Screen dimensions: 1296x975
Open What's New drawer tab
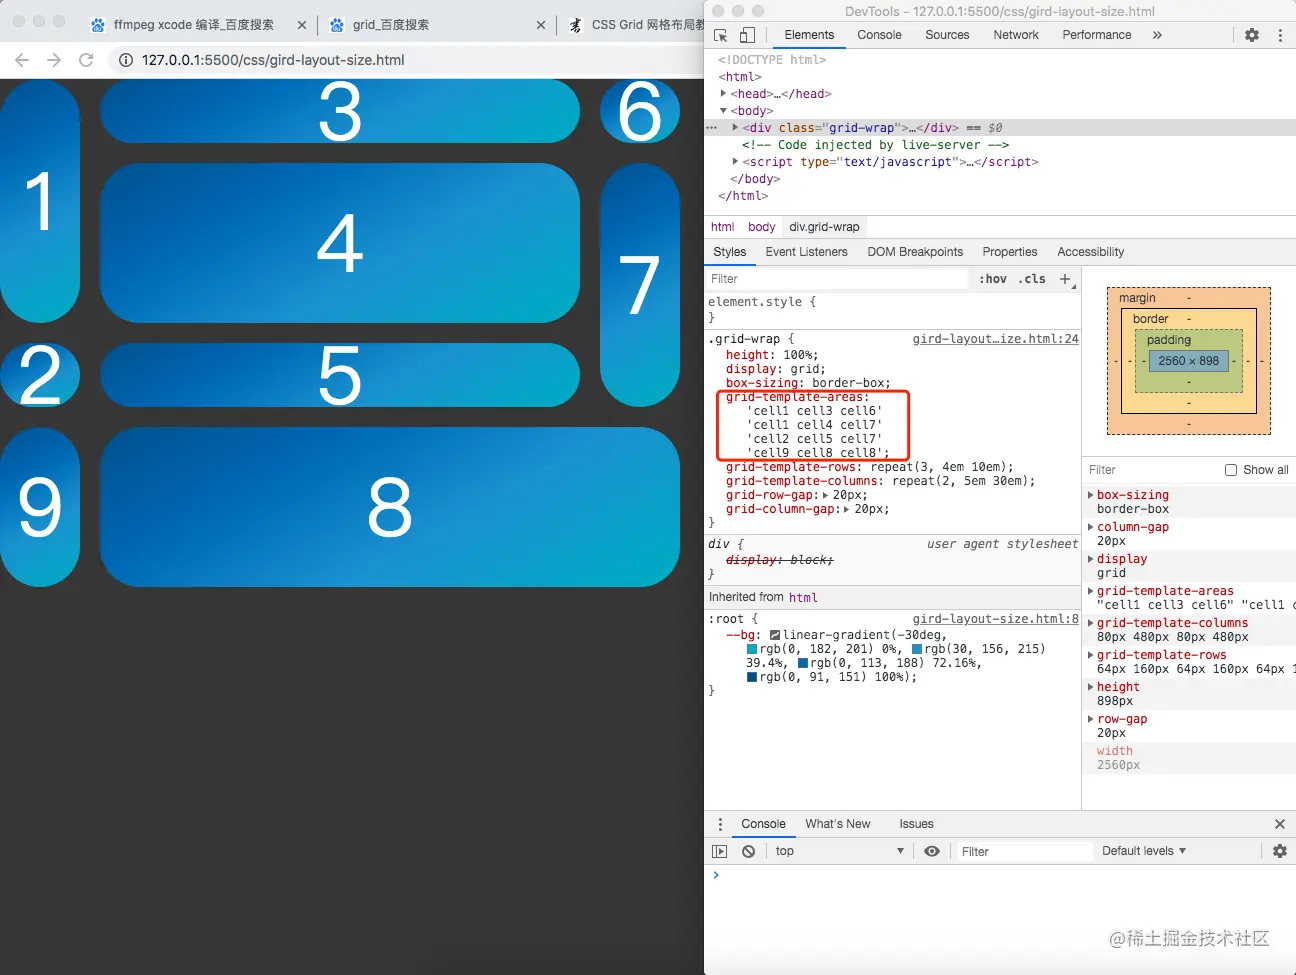(x=838, y=824)
